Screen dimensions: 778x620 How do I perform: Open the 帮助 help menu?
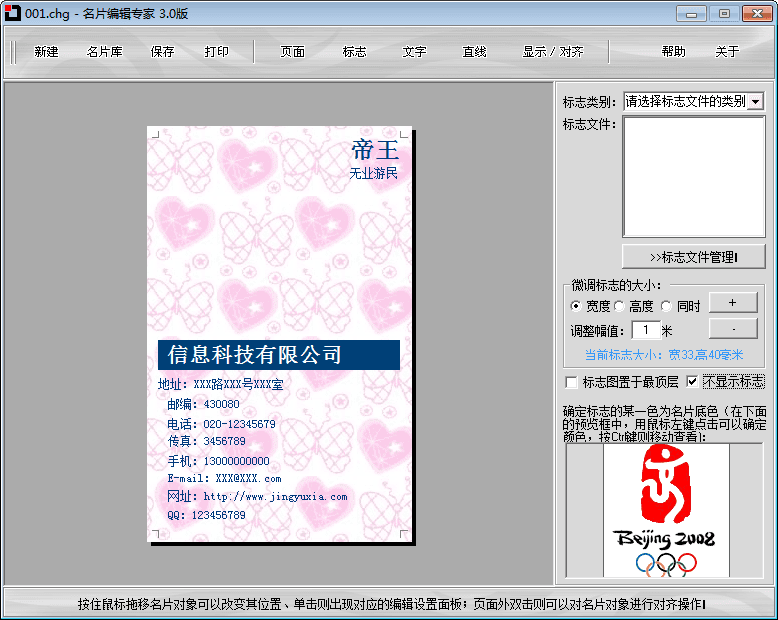click(673, 52)
